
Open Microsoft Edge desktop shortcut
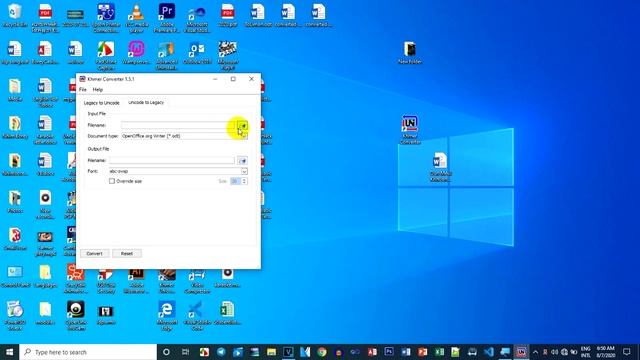[x=167, y=316]
